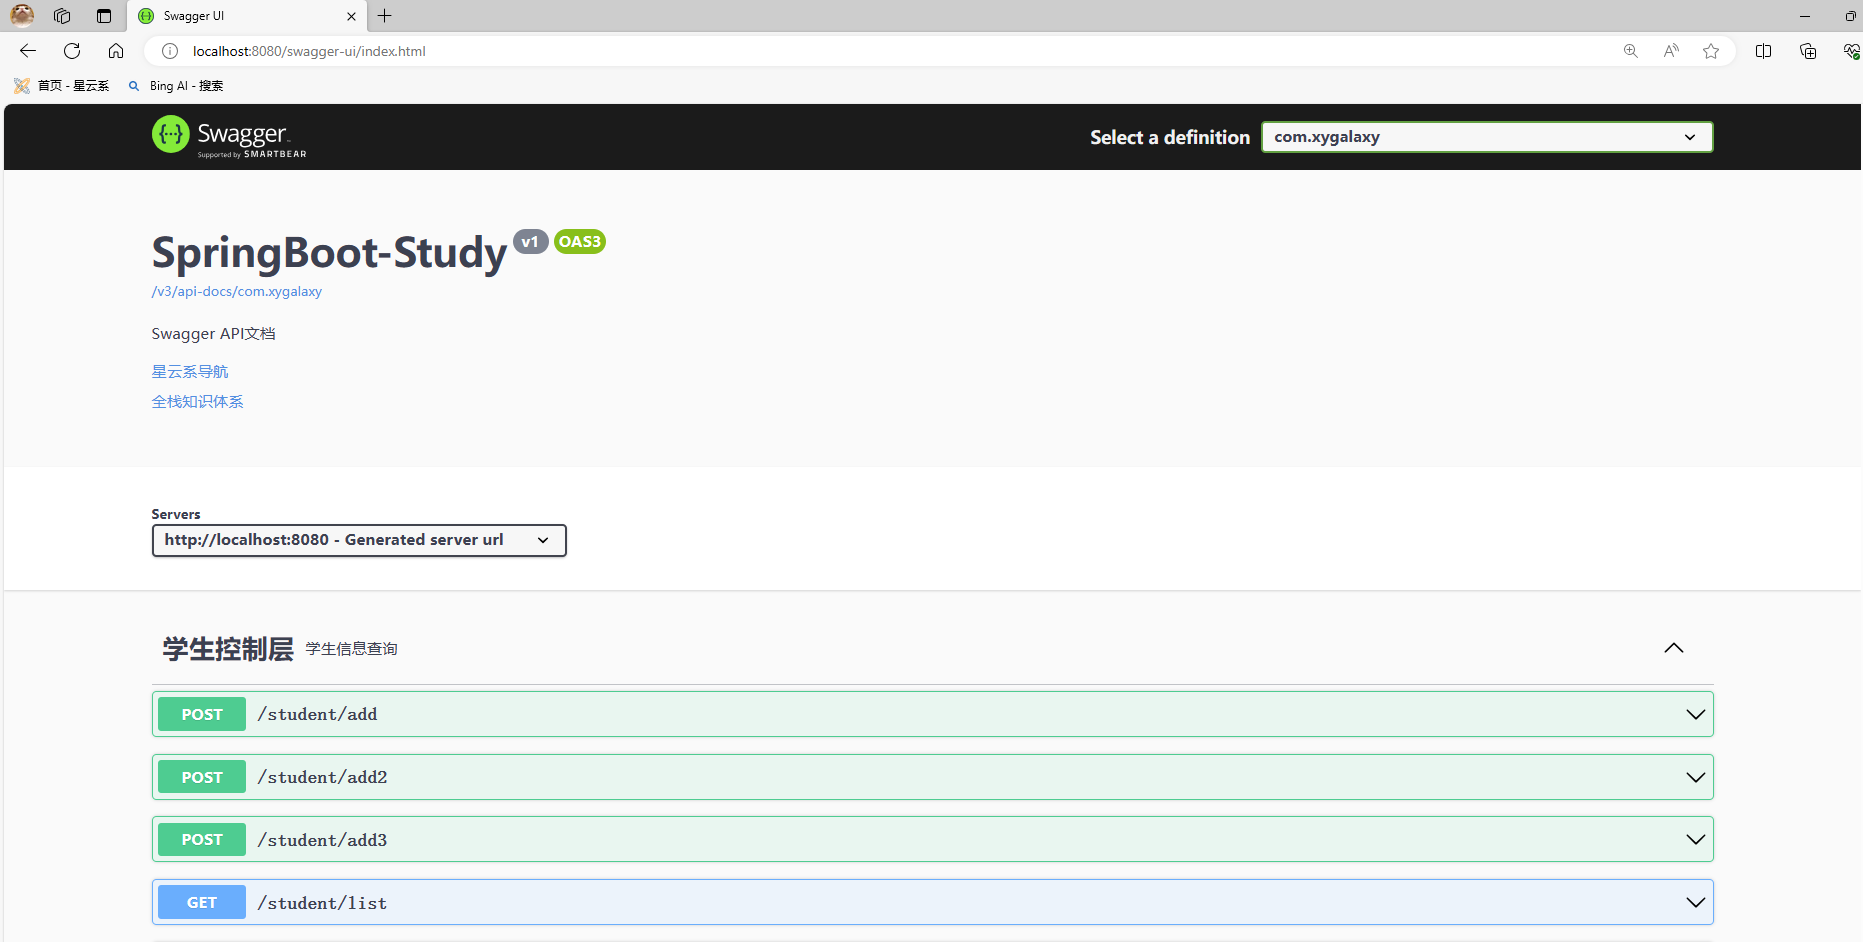Open the /v3/api-docs/com.xygalaxy link
The image size is (1863, 942).
(237, 292)
